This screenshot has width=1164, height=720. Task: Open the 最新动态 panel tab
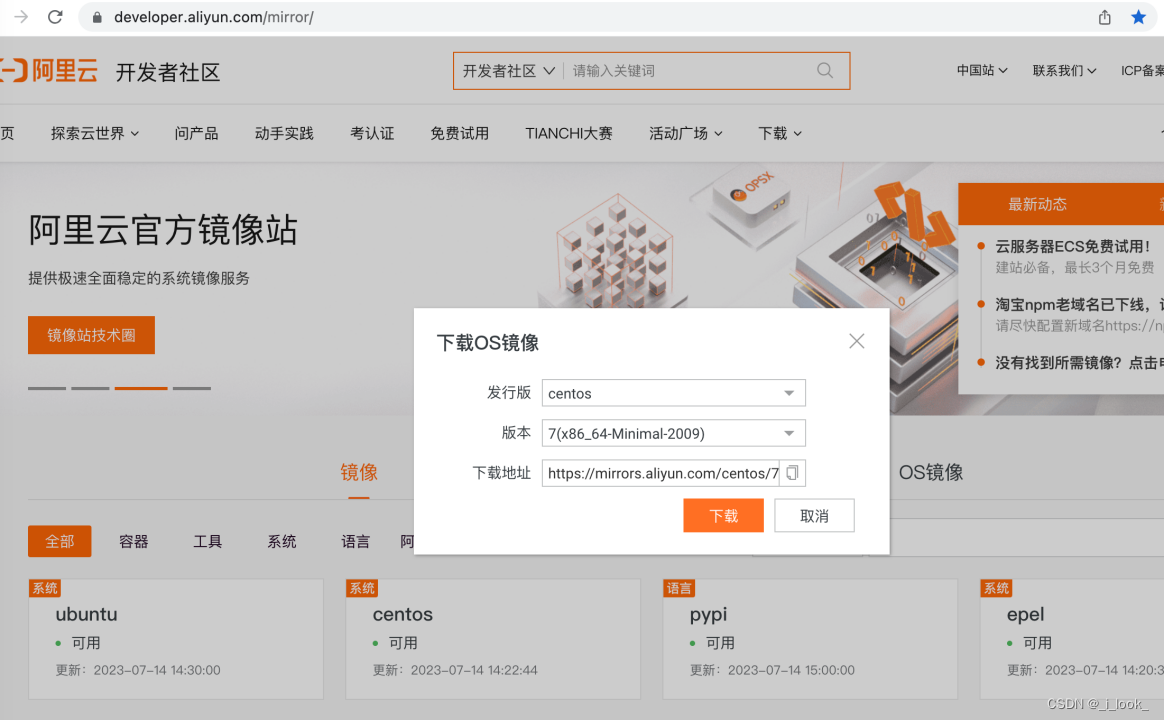pyautogui.click(x=1037, y=204)
